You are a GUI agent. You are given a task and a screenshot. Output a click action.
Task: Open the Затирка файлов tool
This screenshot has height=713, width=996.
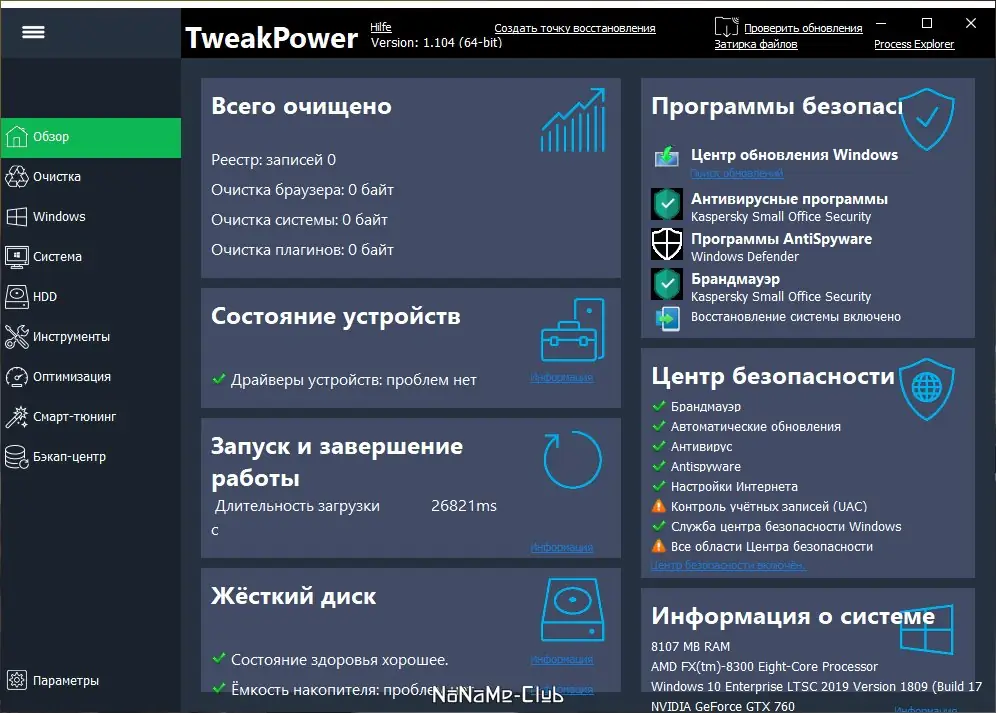756,44
